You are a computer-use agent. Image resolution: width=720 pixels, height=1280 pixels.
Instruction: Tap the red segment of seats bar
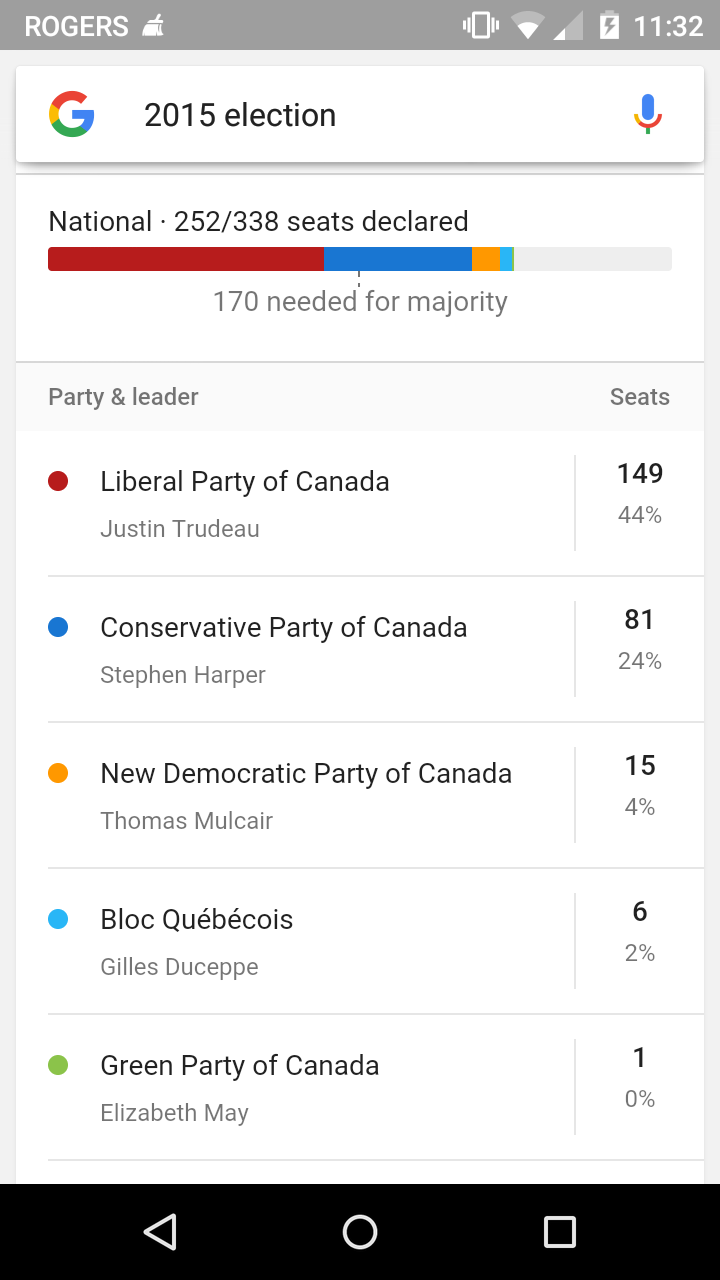click(185, 259)
